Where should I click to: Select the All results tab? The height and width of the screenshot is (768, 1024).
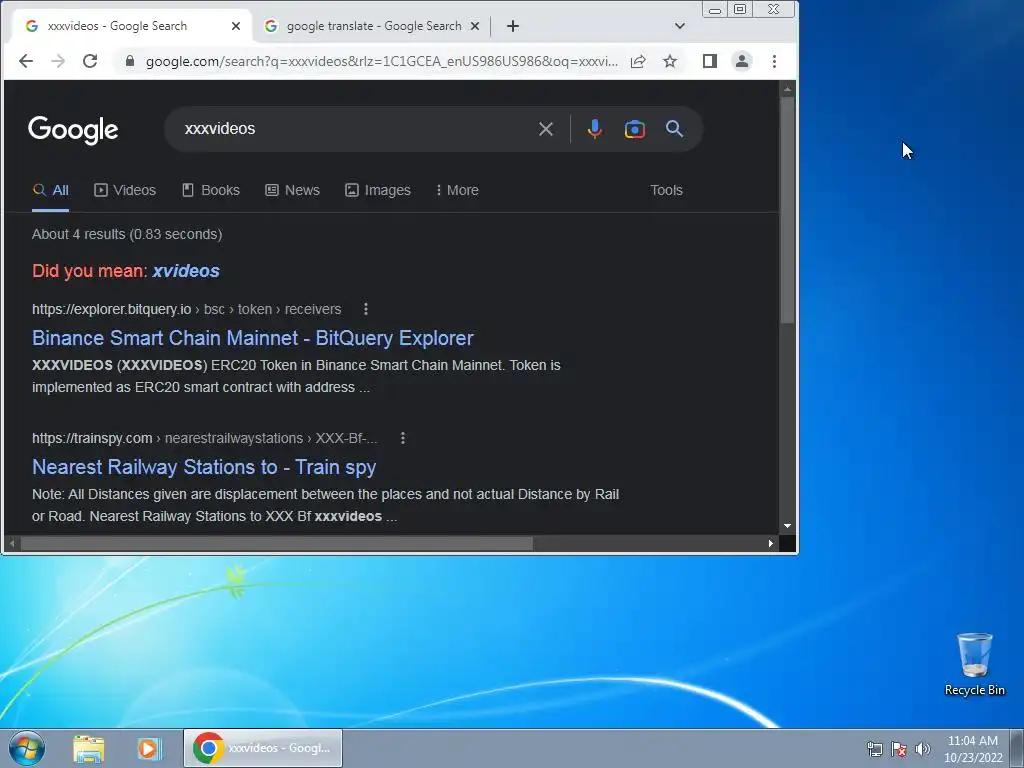tap(50, 190)
